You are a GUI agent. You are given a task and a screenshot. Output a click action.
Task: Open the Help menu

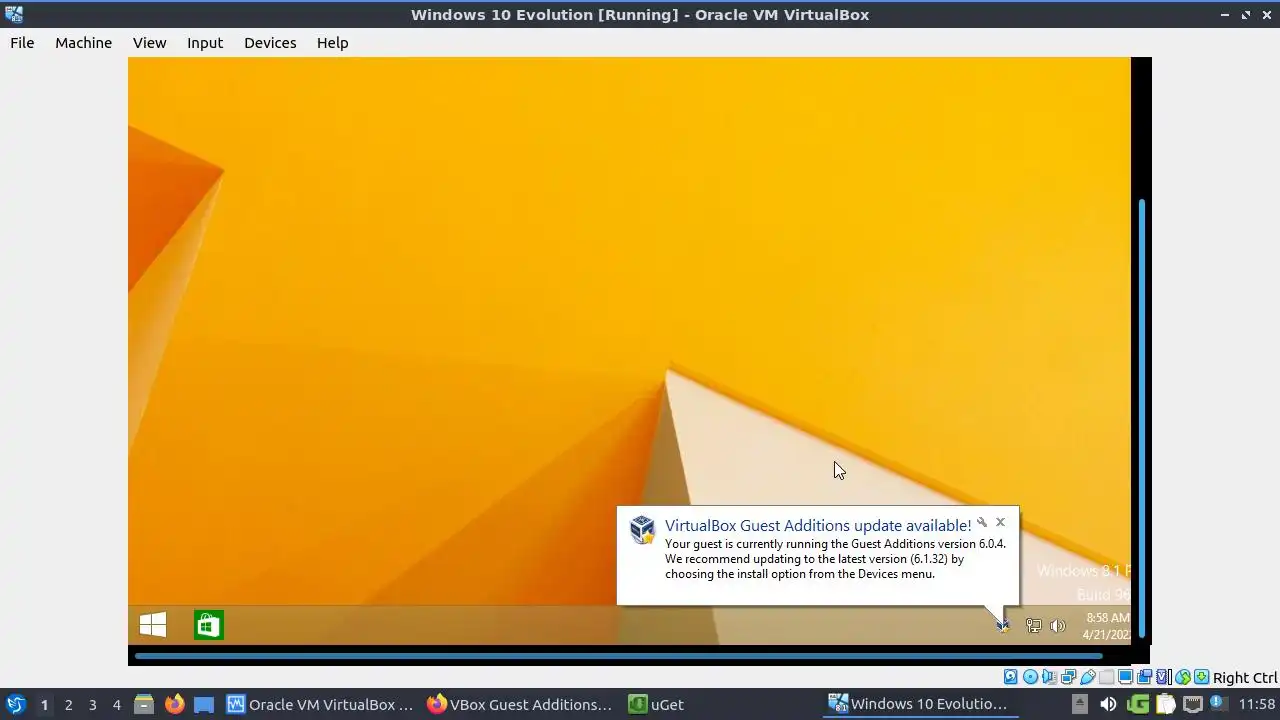332,43
